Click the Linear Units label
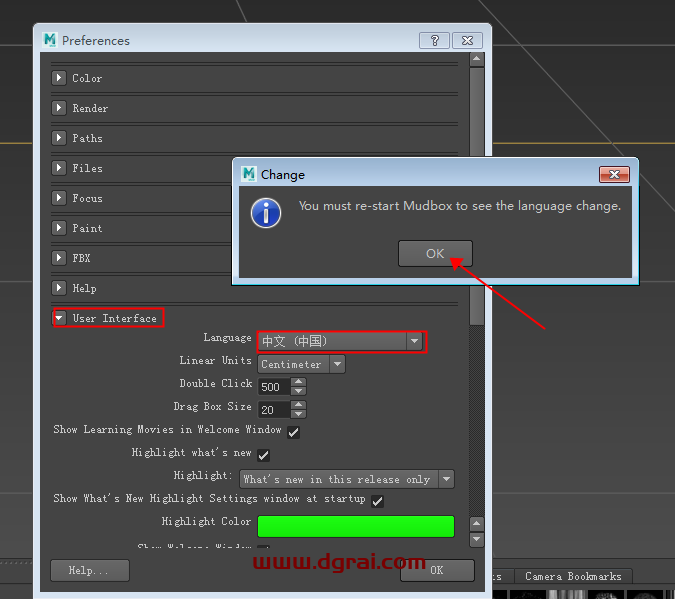Screen dimensions: 675x599 [215, 360]
